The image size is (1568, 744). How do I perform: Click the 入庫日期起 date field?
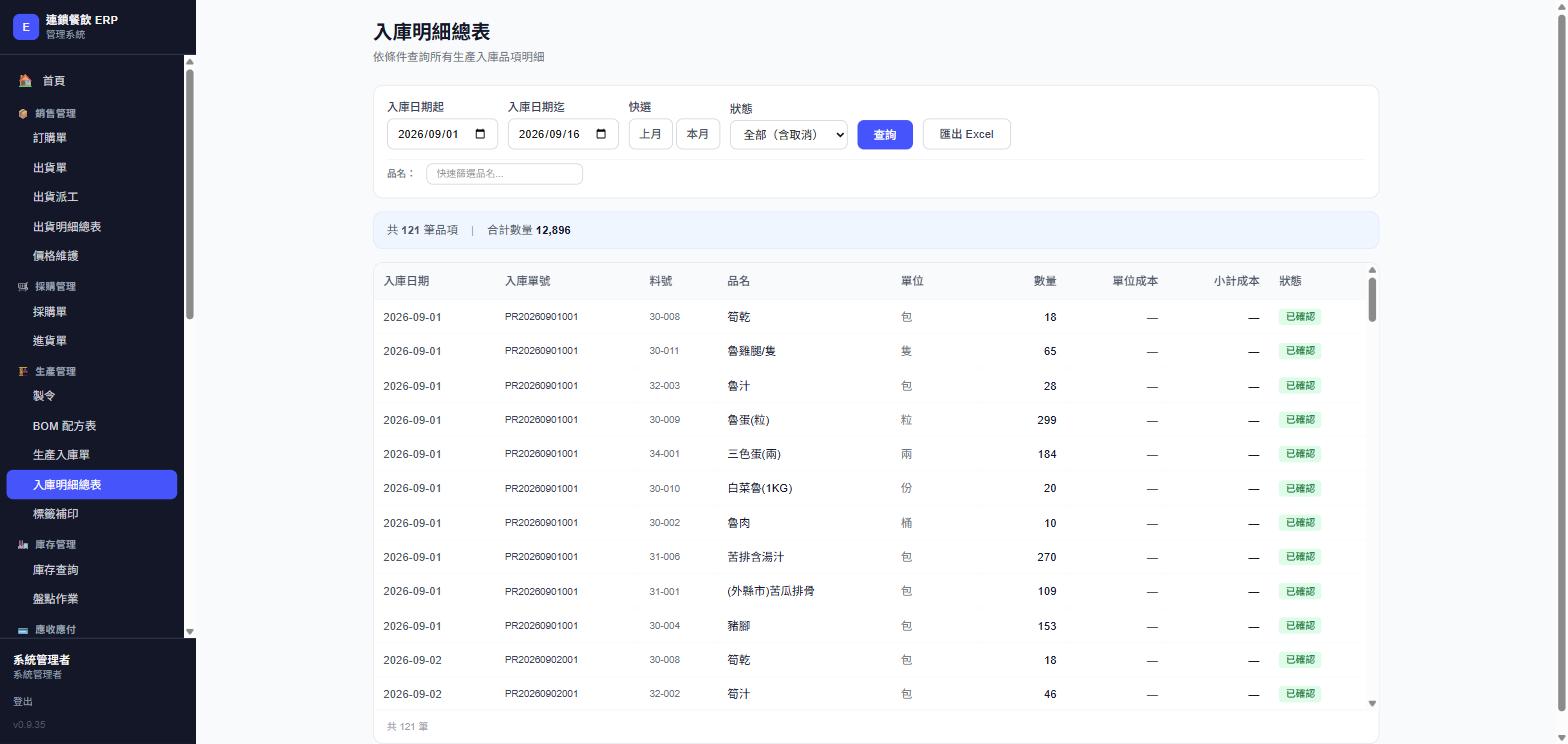coord(442,134)
